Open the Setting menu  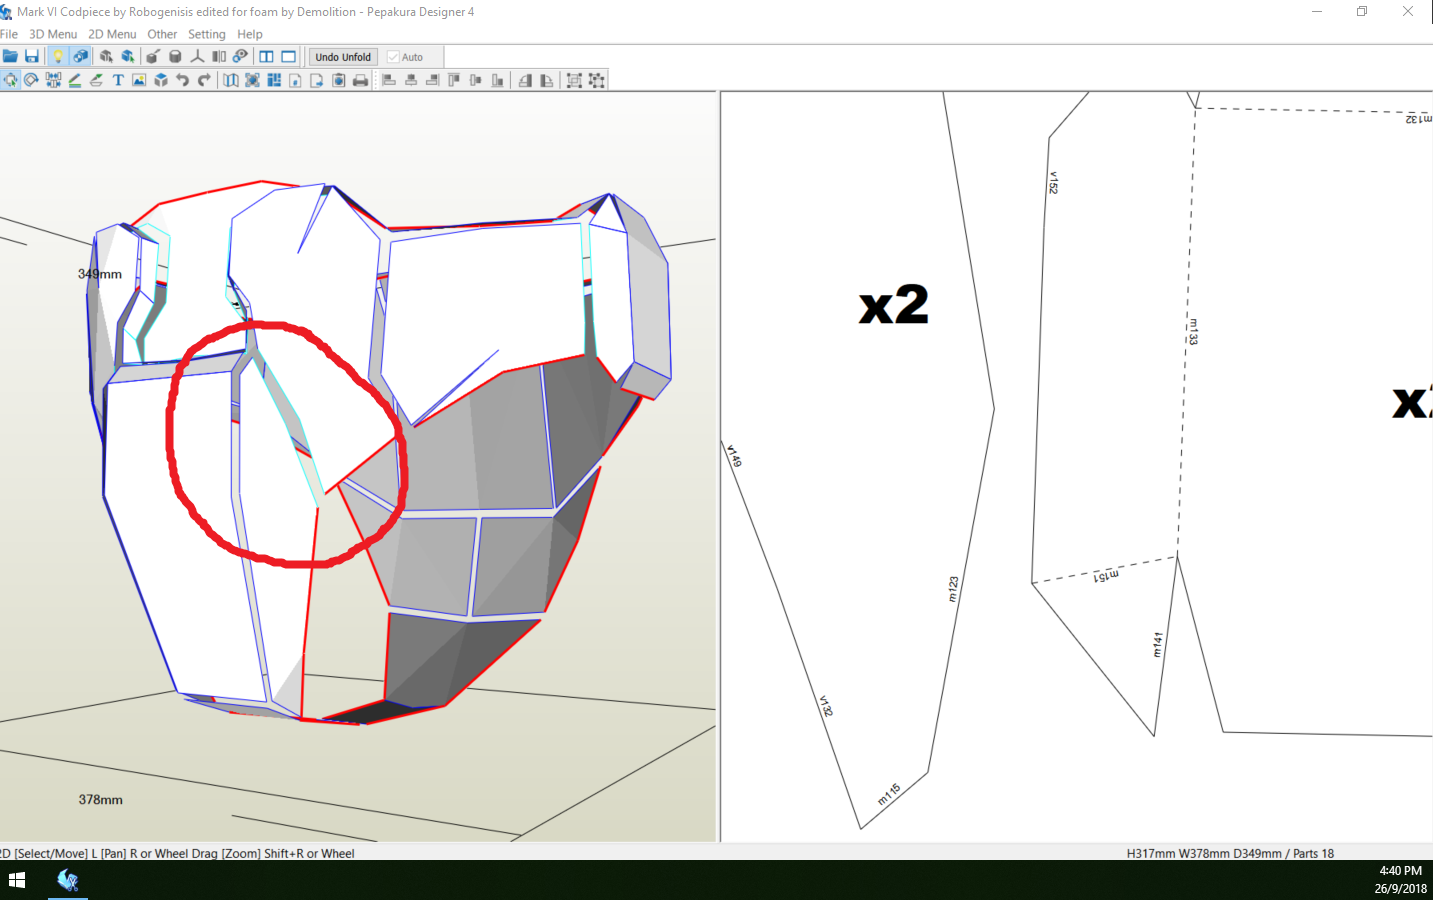207,34
